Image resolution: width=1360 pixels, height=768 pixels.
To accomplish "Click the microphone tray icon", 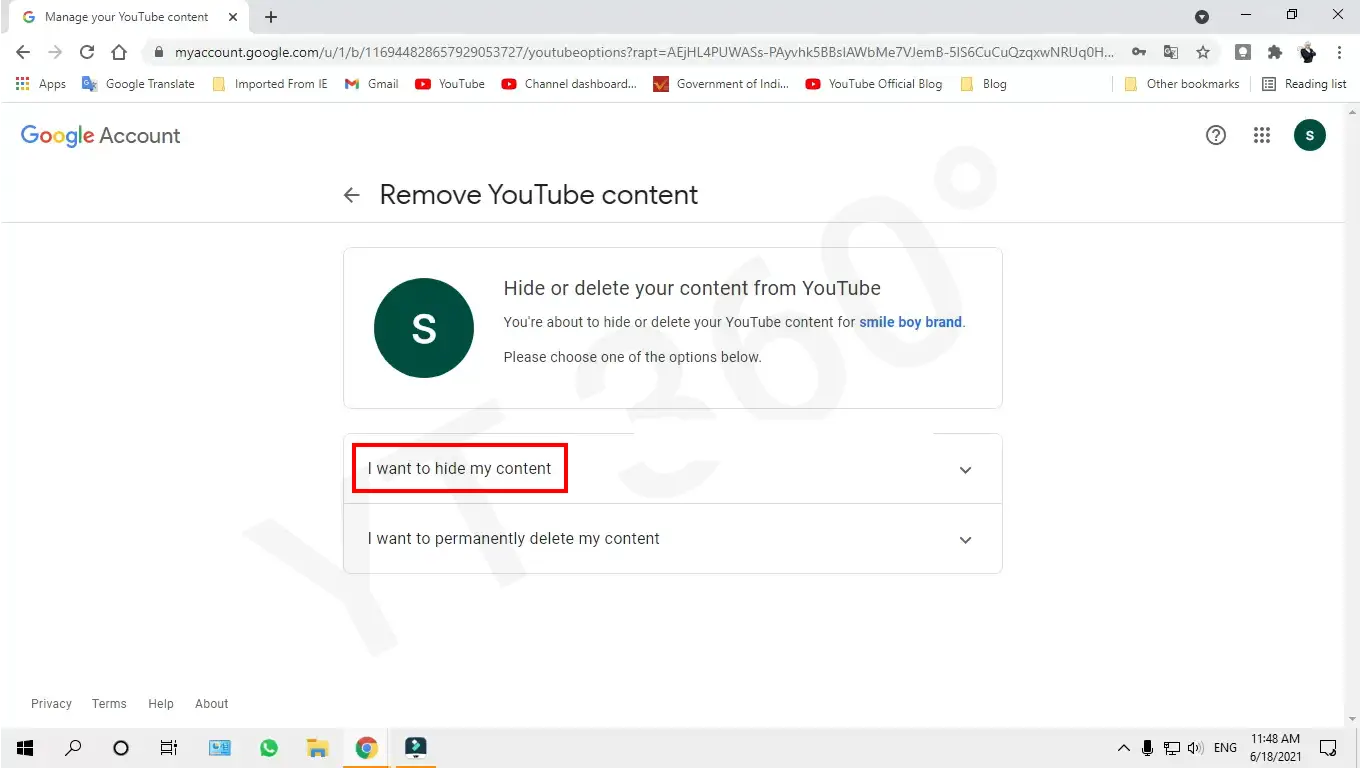I will (1148, 748).
